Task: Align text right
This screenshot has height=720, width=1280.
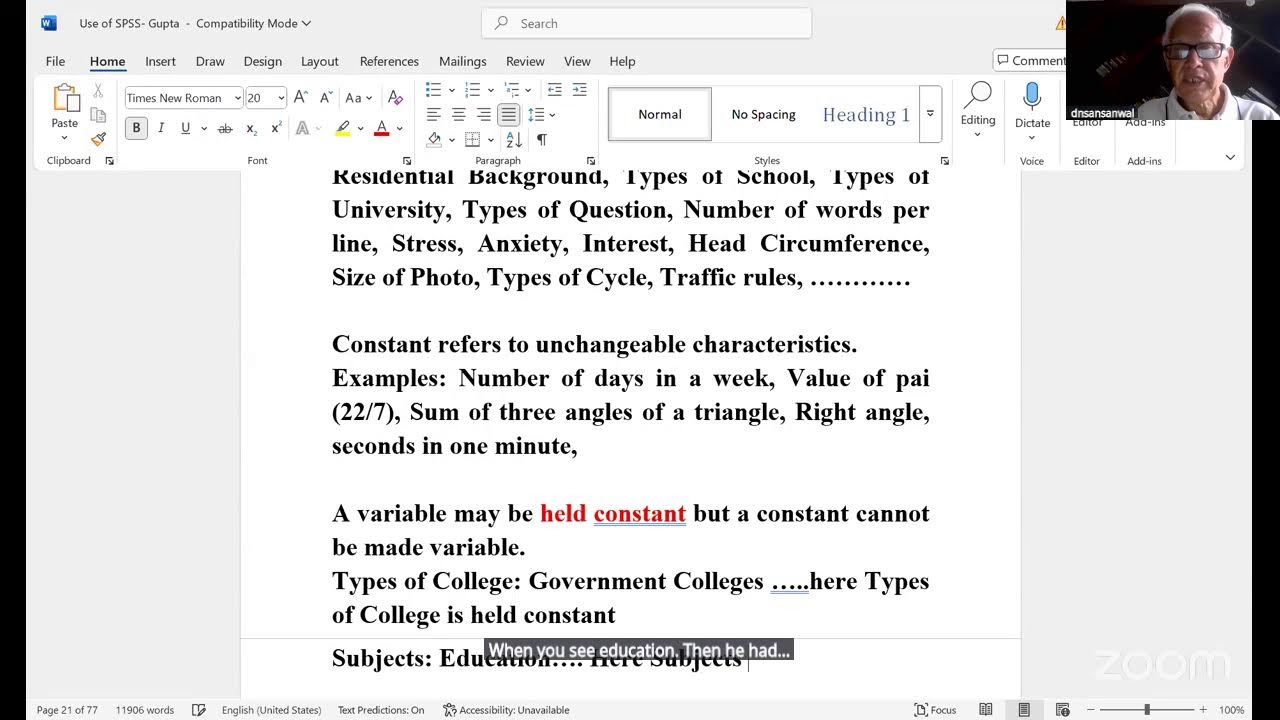Action: click(484, 115)
